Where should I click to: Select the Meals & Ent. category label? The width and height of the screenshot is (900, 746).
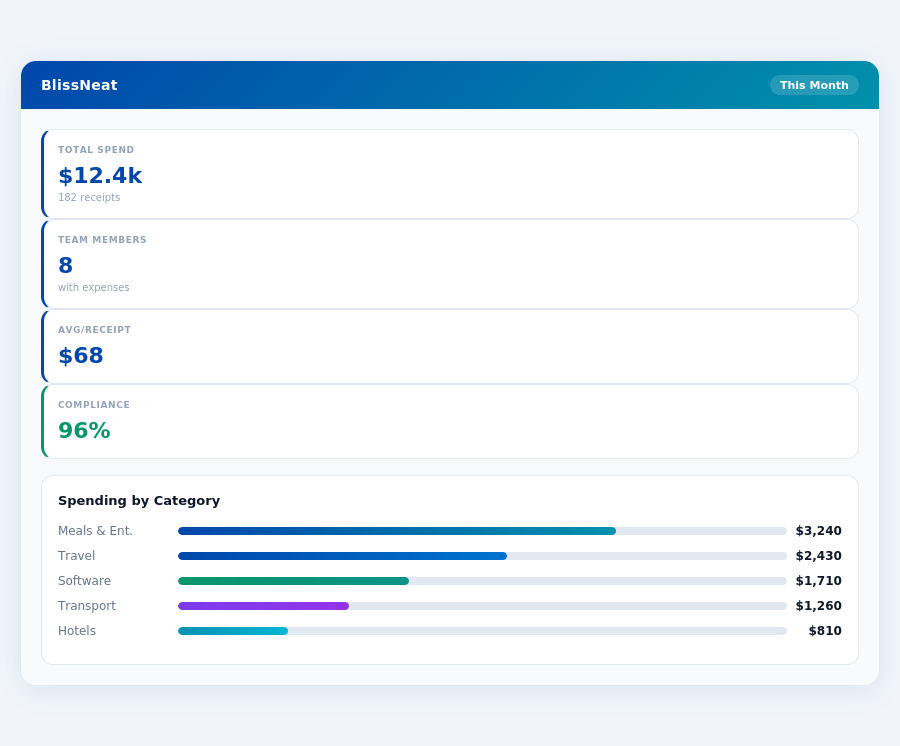pyautogui.click(x=94, y=531)
